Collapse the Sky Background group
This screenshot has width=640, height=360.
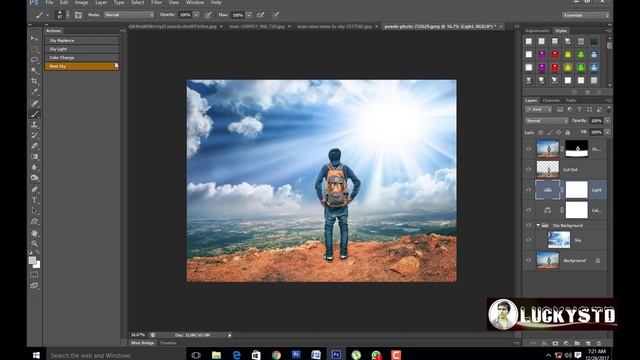tap(538, 225)
